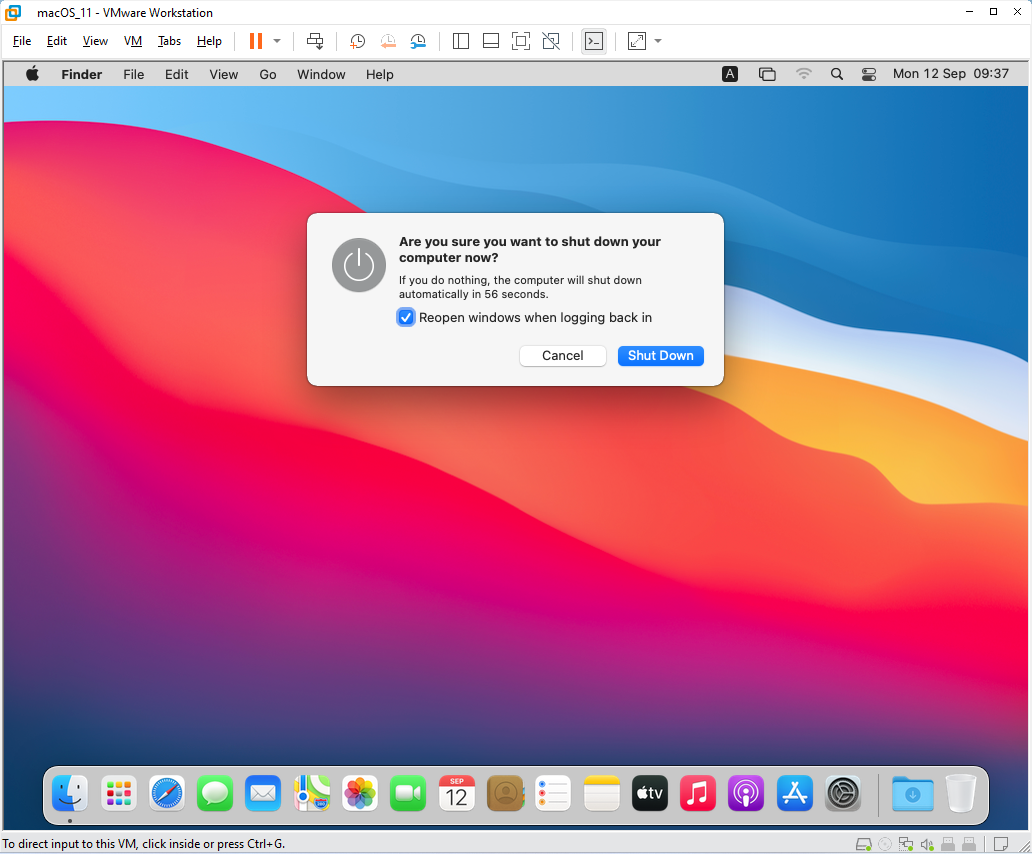Open VMware Help menu

click(x=209, y=41)
